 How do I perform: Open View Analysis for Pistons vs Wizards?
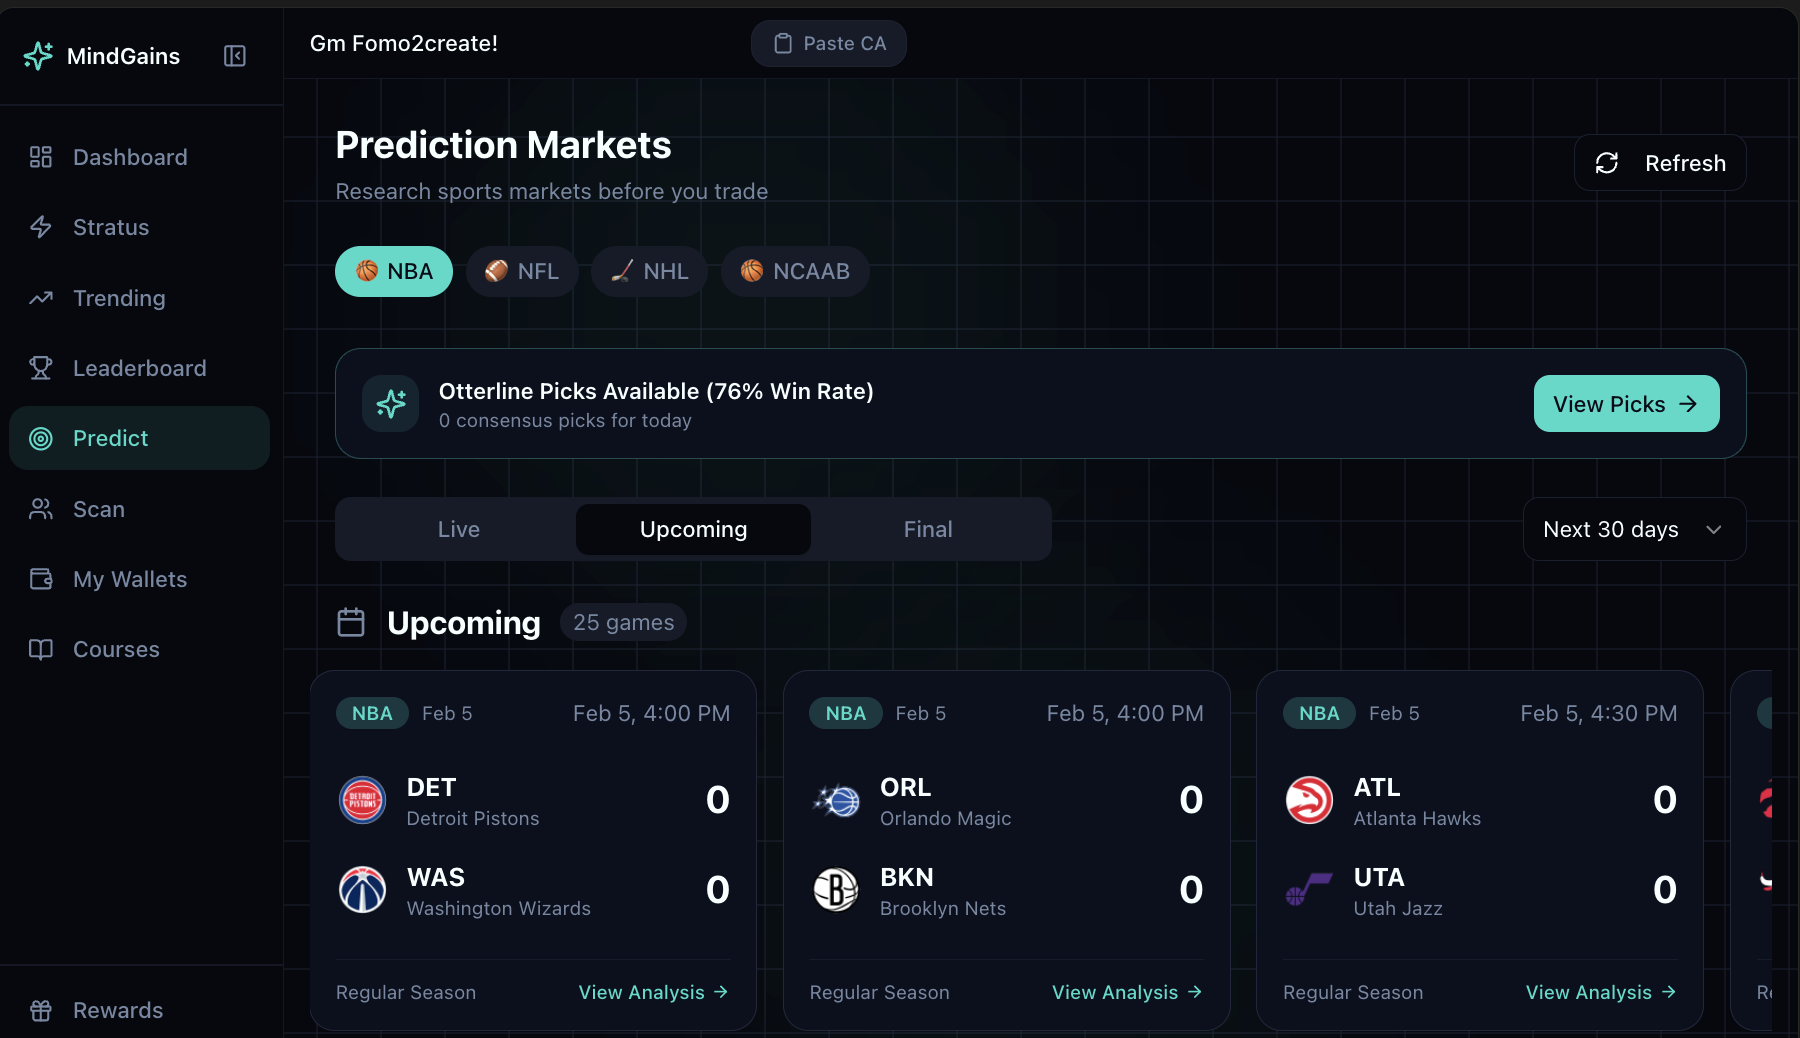[653, 992]
